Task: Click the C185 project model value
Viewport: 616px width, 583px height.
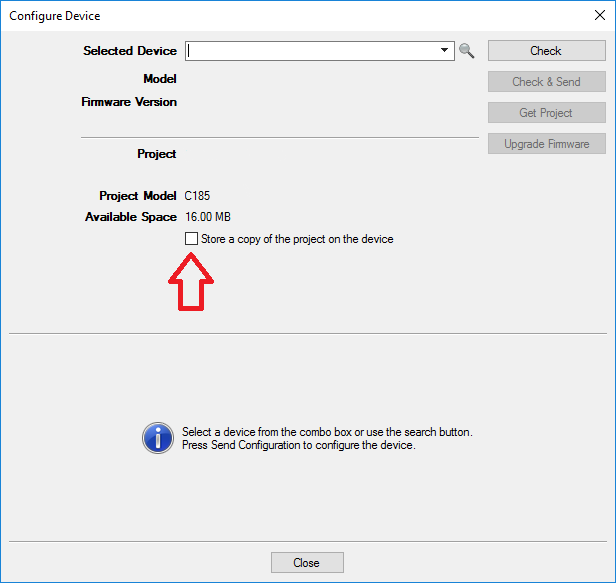Action: [198, 196]
